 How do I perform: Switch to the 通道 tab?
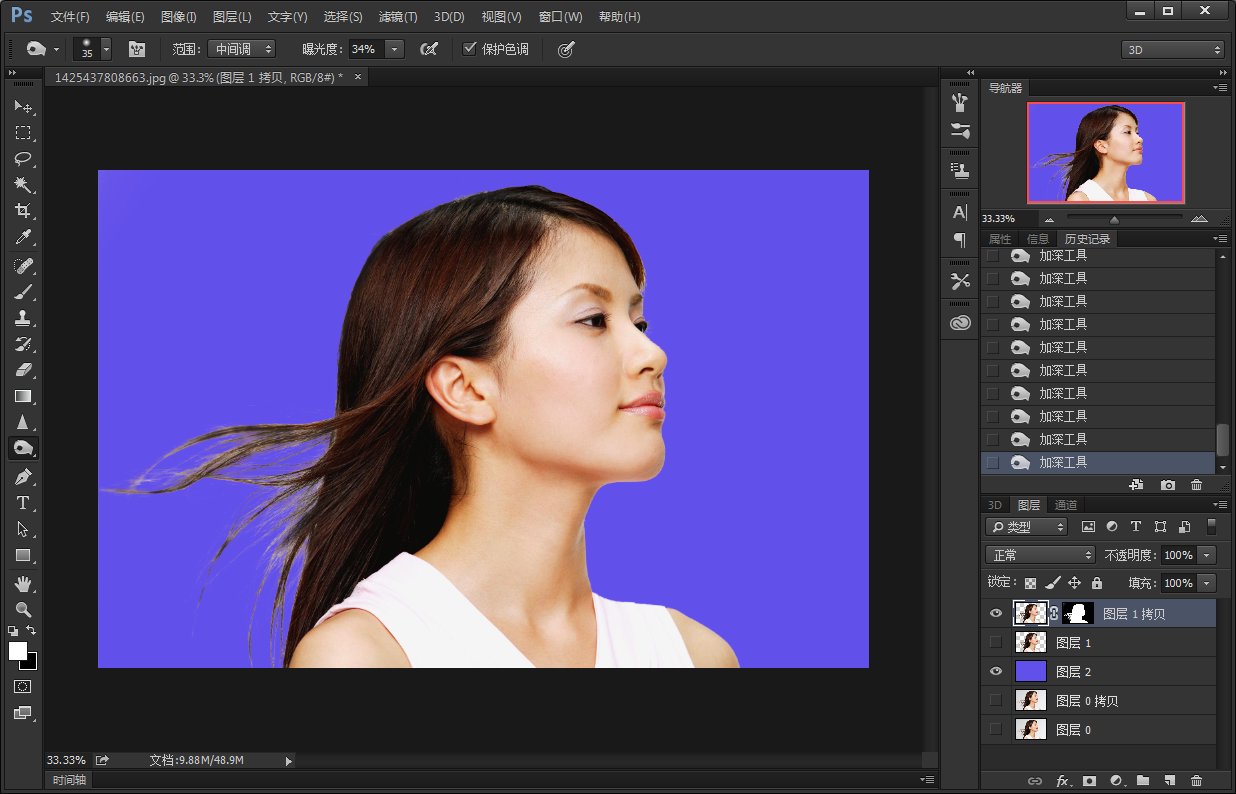(x=1066, y=505)
